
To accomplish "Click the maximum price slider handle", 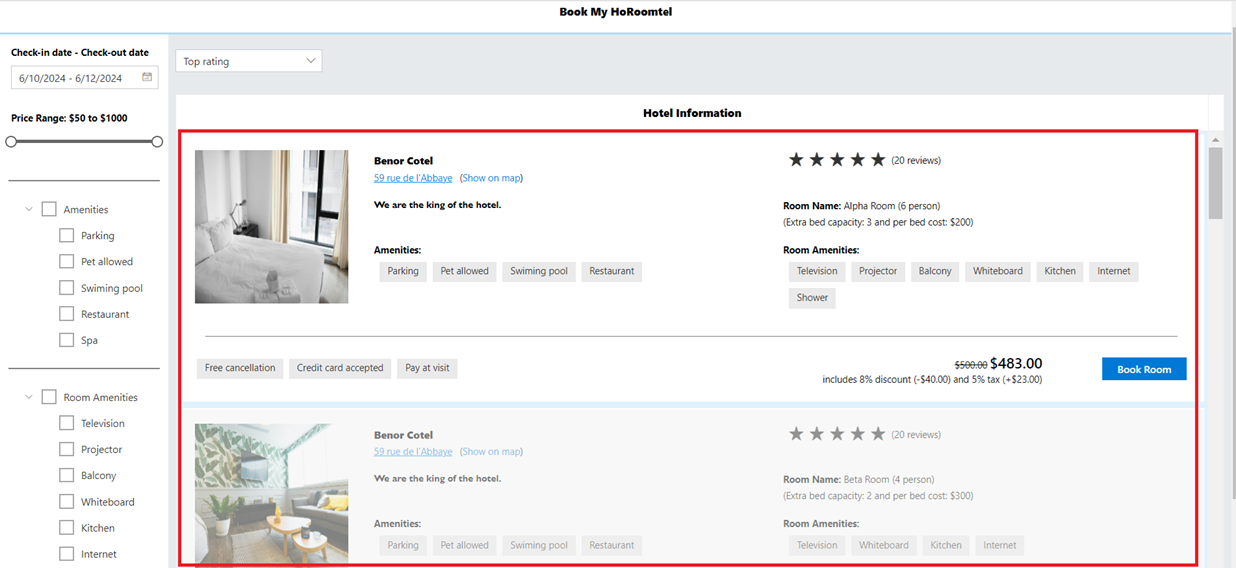I will click(x=157, y=142).
